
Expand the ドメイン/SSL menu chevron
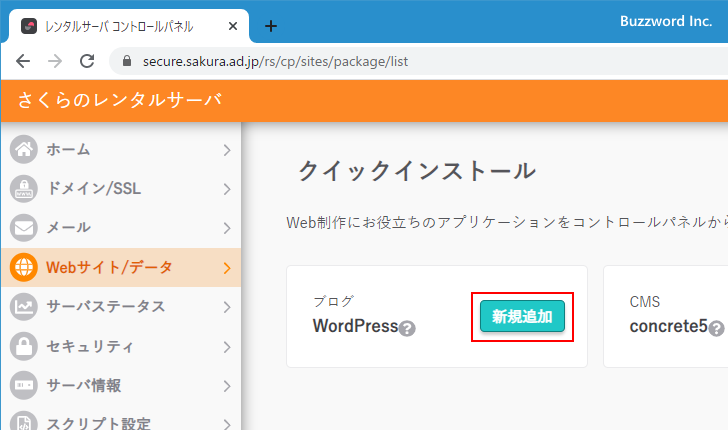(x=227, y=189)
